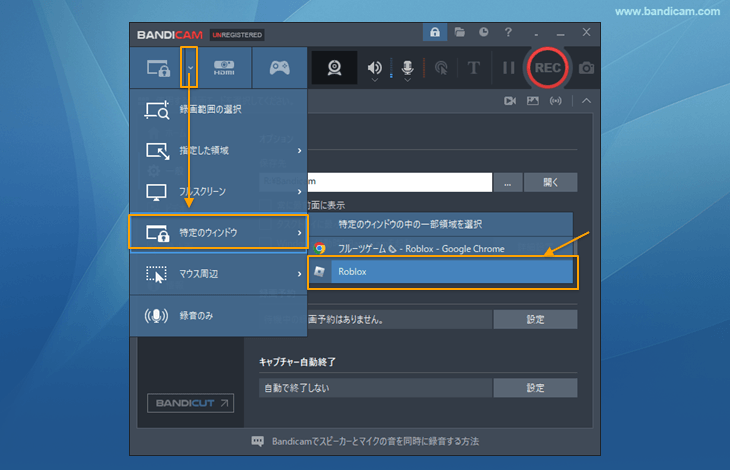Image resolution: width=730 pixels, height=470 pixels.
Task: Collapse the panel with the up chevron
Action: 586,101
